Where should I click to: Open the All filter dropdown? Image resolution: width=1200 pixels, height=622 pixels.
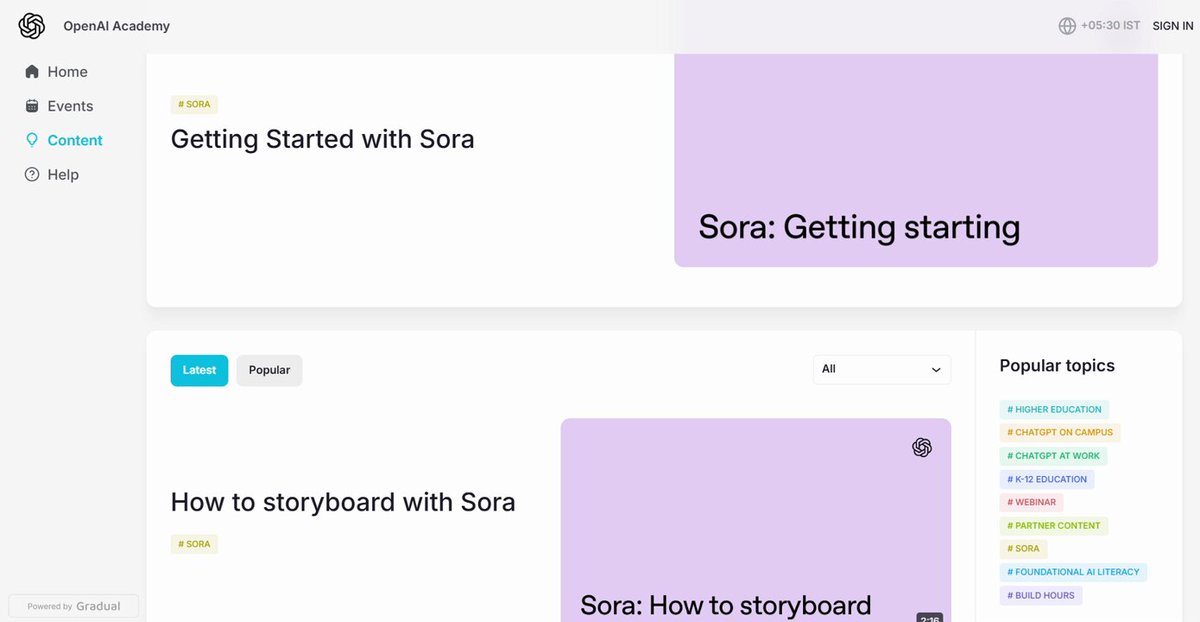pyautogui.click(x=881, y=369)
